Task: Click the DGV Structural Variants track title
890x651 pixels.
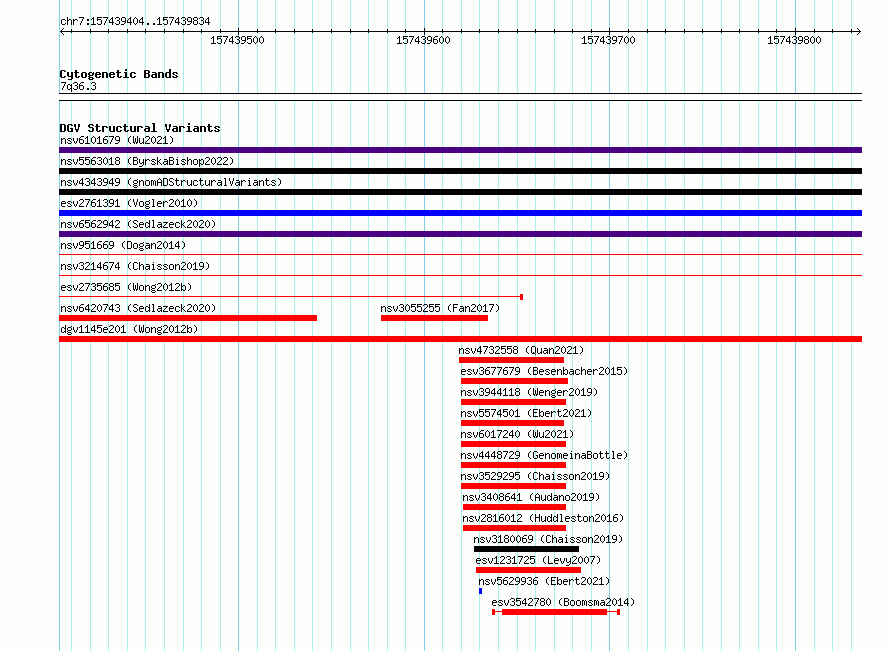Action: pos(140,128)
